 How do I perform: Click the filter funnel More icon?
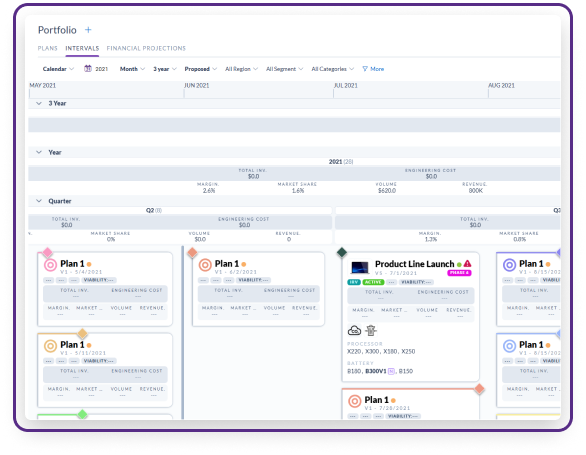(365, 69)
